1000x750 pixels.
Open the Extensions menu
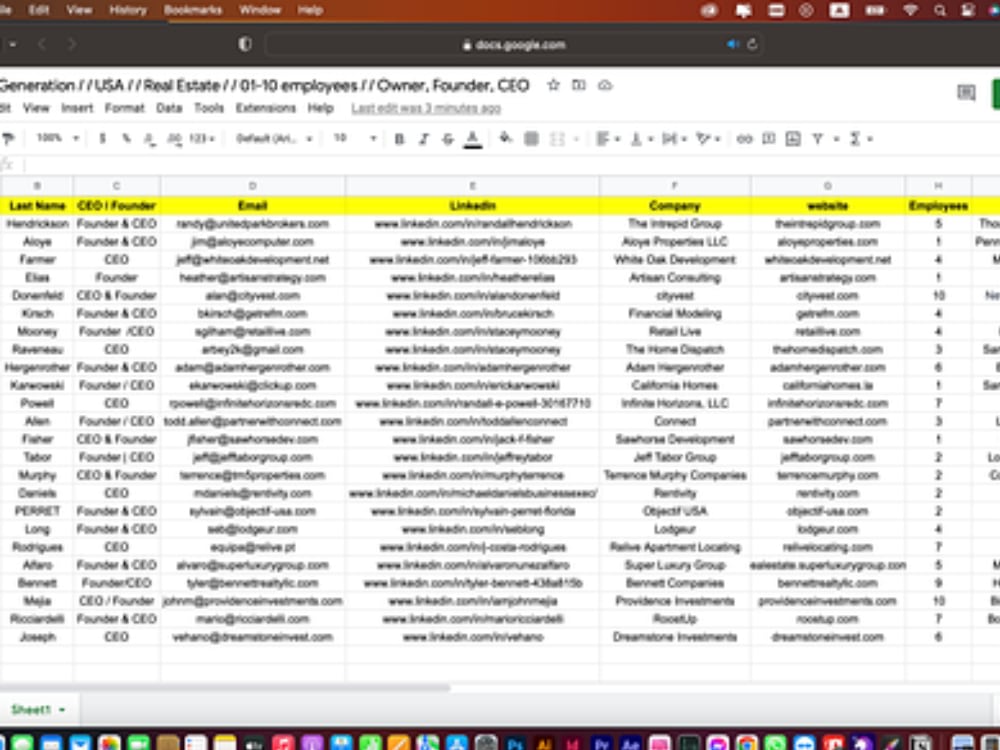(265, 108)
